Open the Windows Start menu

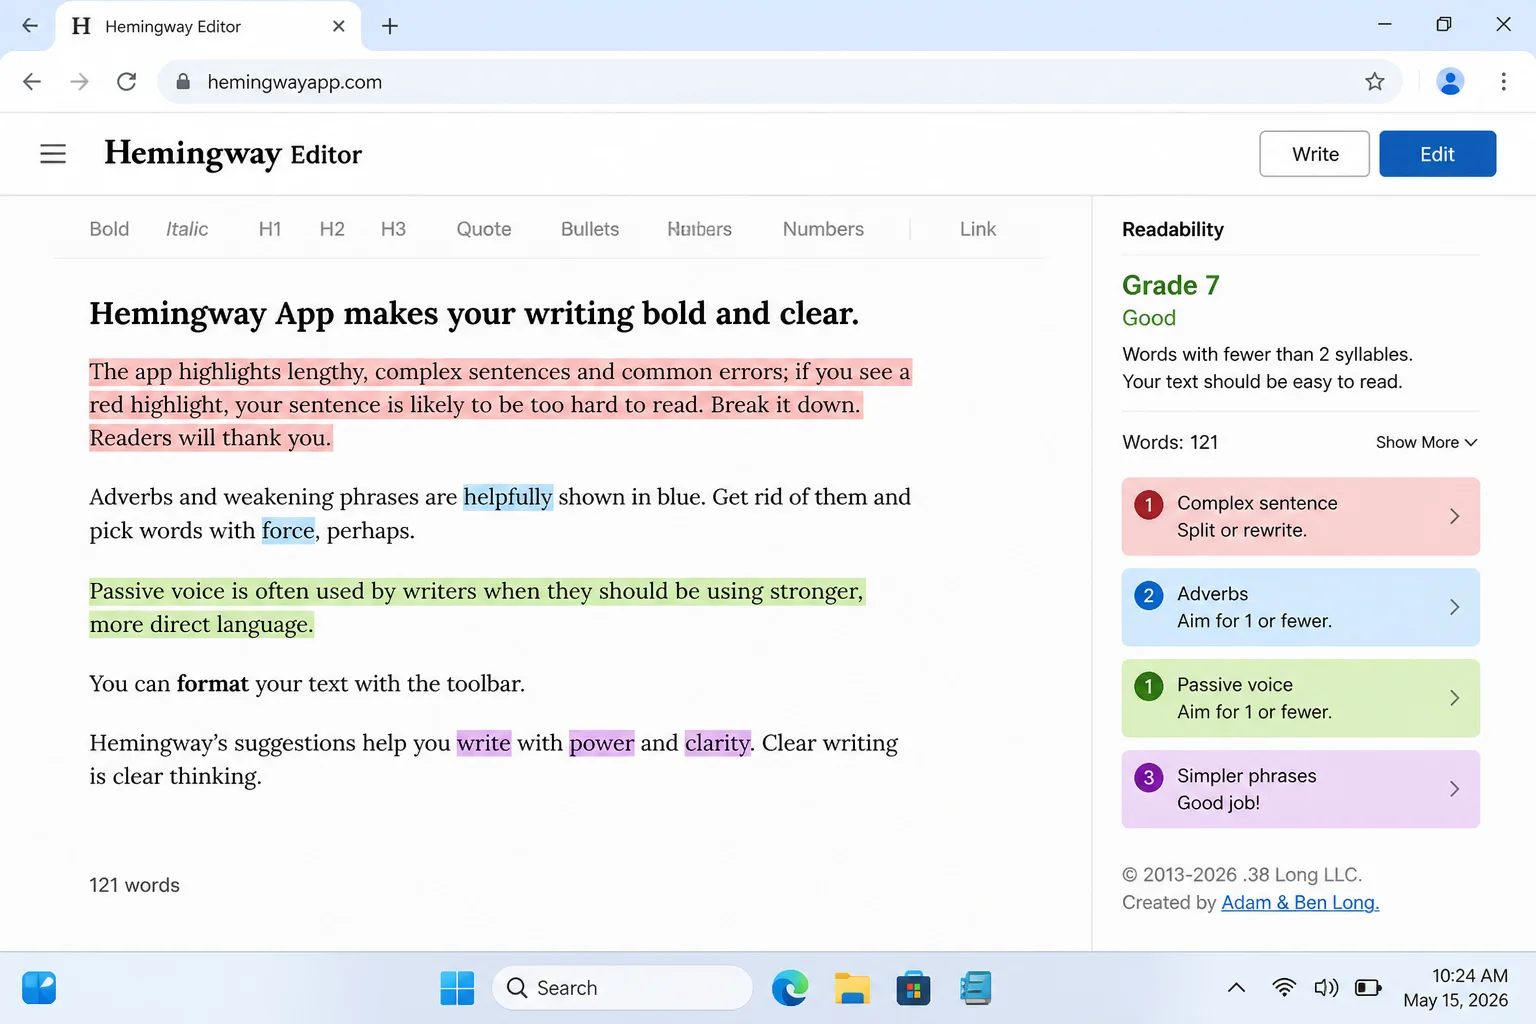click(457, 988)
